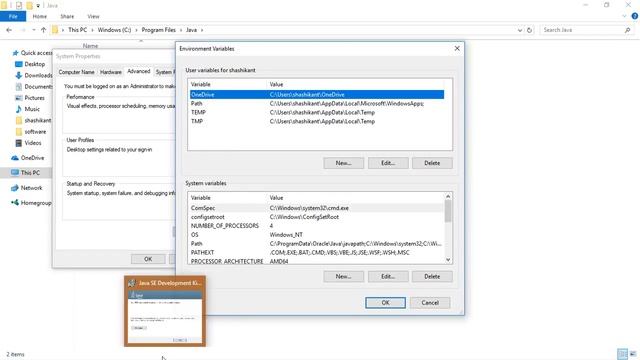Expand the ribbon chevron
The image size is (640, 360).
point(624,16)
